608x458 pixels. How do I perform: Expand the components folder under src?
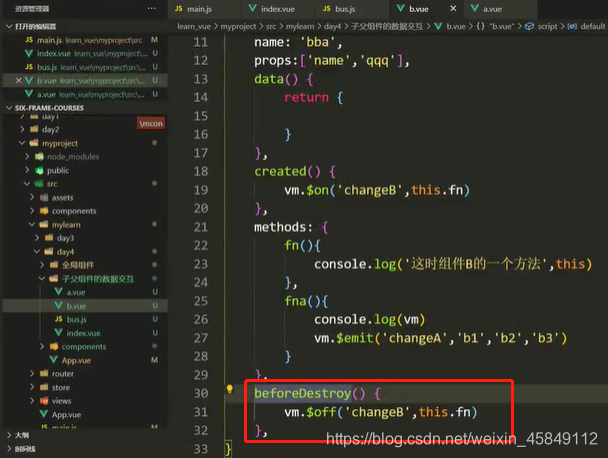click(x=32, y=211)
